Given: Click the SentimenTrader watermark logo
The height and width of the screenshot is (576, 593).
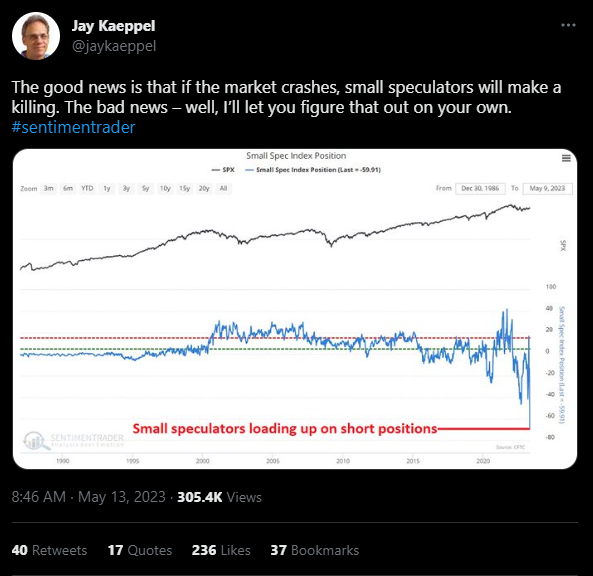Looking at the screenshot, I should [x=74, y=441].
